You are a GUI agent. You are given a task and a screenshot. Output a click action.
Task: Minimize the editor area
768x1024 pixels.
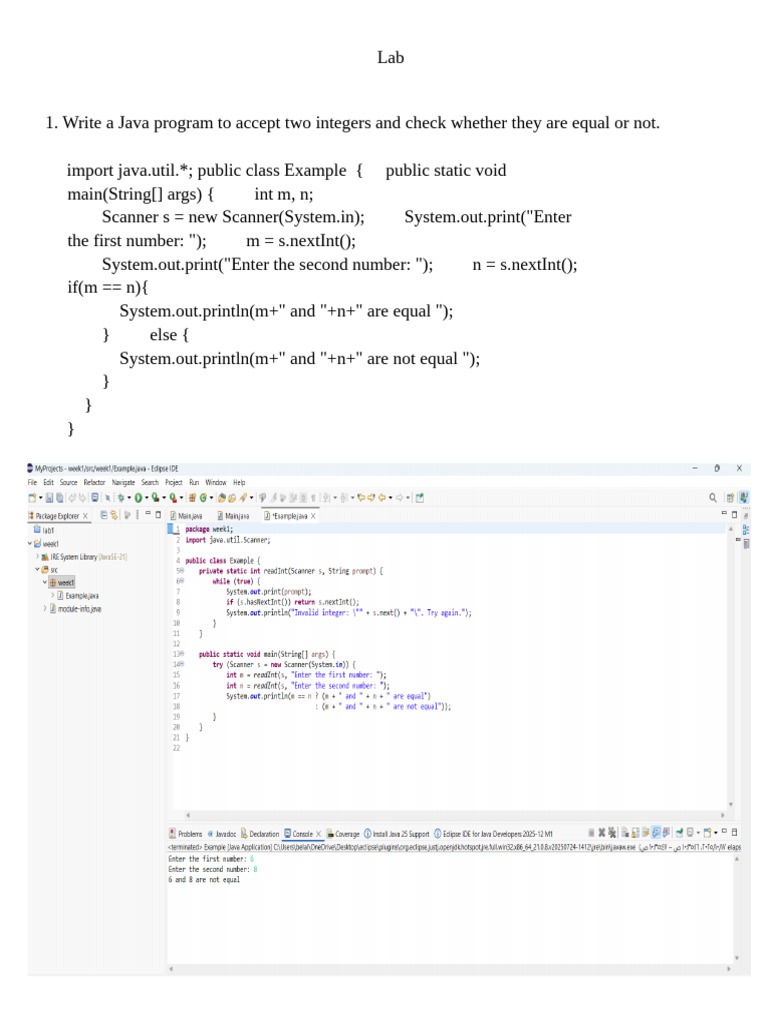point(724,514)
